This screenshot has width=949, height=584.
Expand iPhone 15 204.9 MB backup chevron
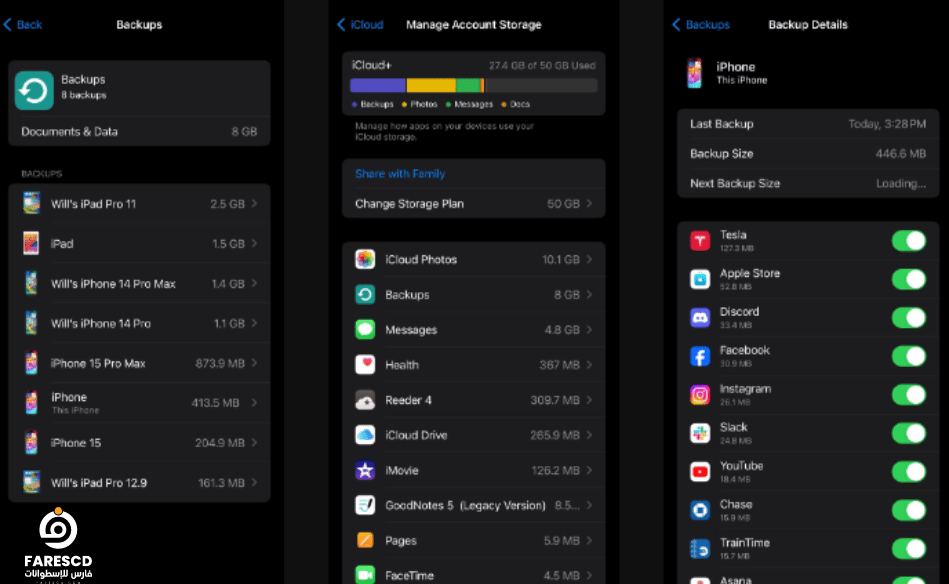click(x=255, y=442)
